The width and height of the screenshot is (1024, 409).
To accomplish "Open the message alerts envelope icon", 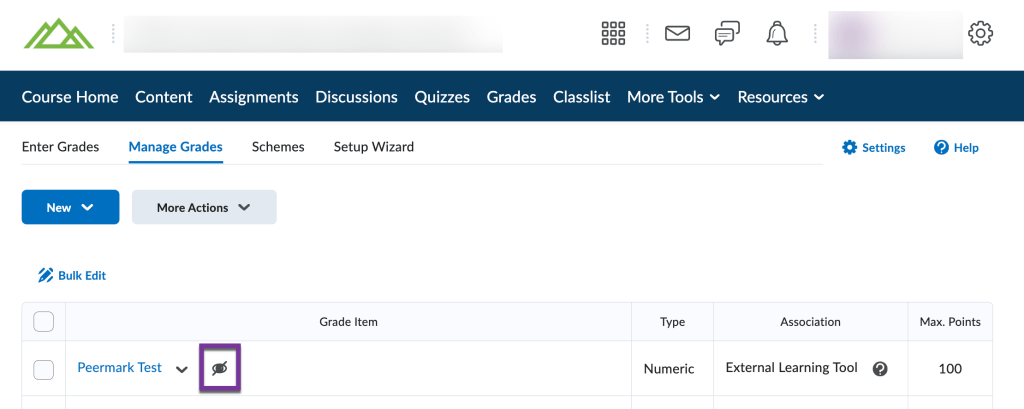I will pos(678,34).
